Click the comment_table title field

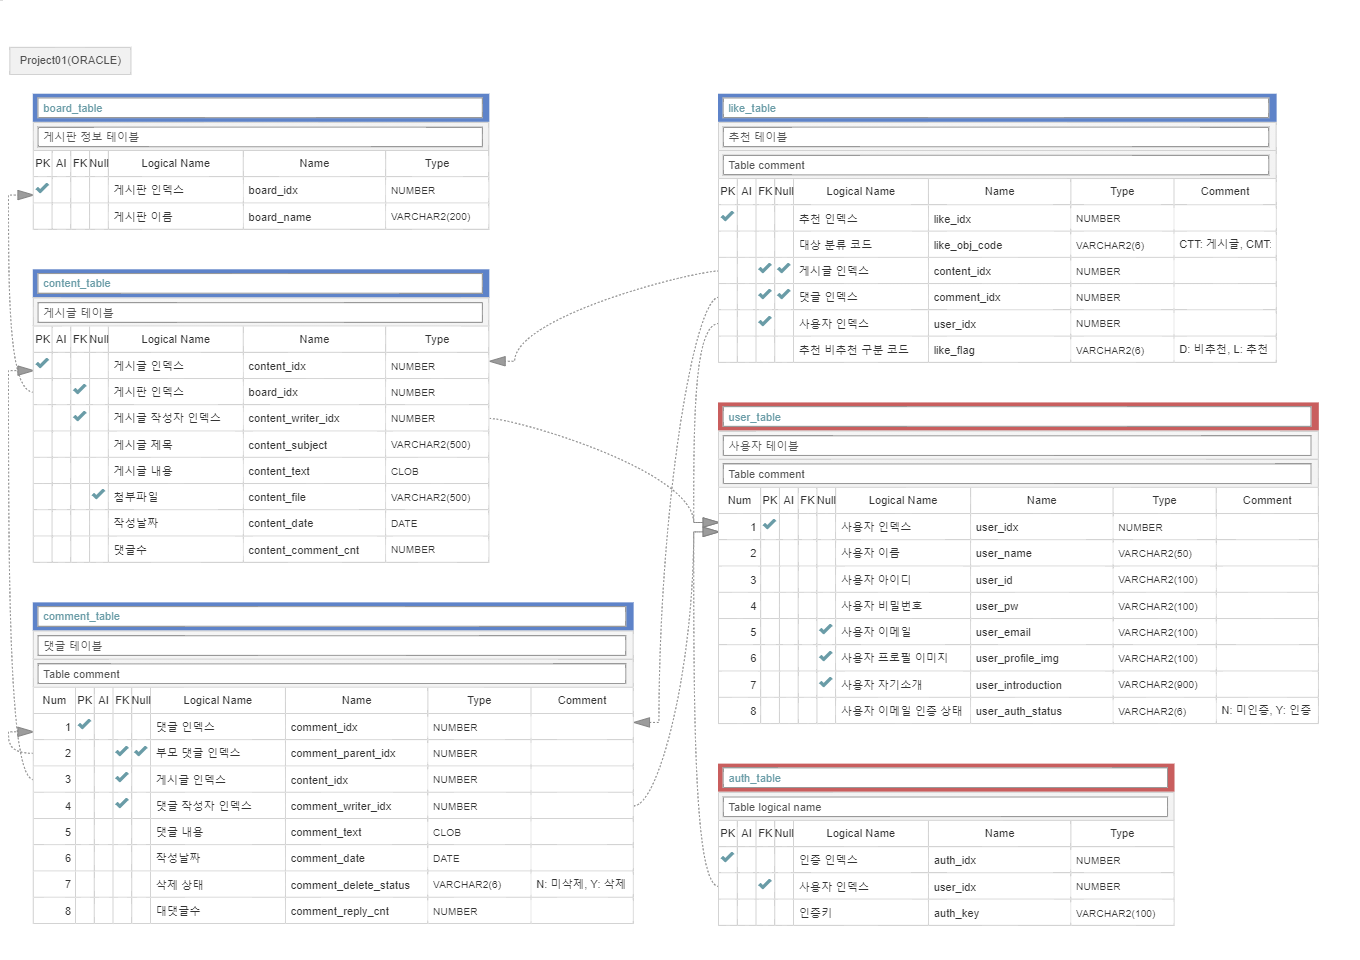(x=332, y=616)
